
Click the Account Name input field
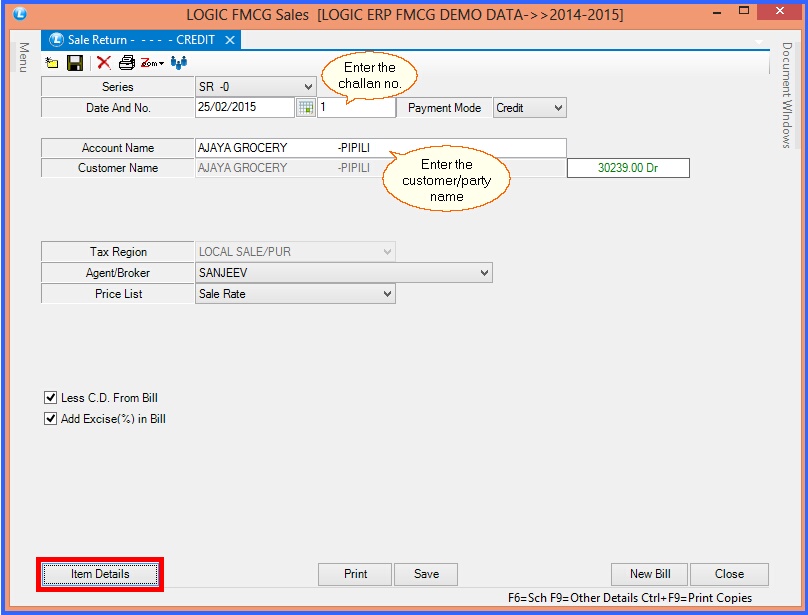click(x=380, y=148)
